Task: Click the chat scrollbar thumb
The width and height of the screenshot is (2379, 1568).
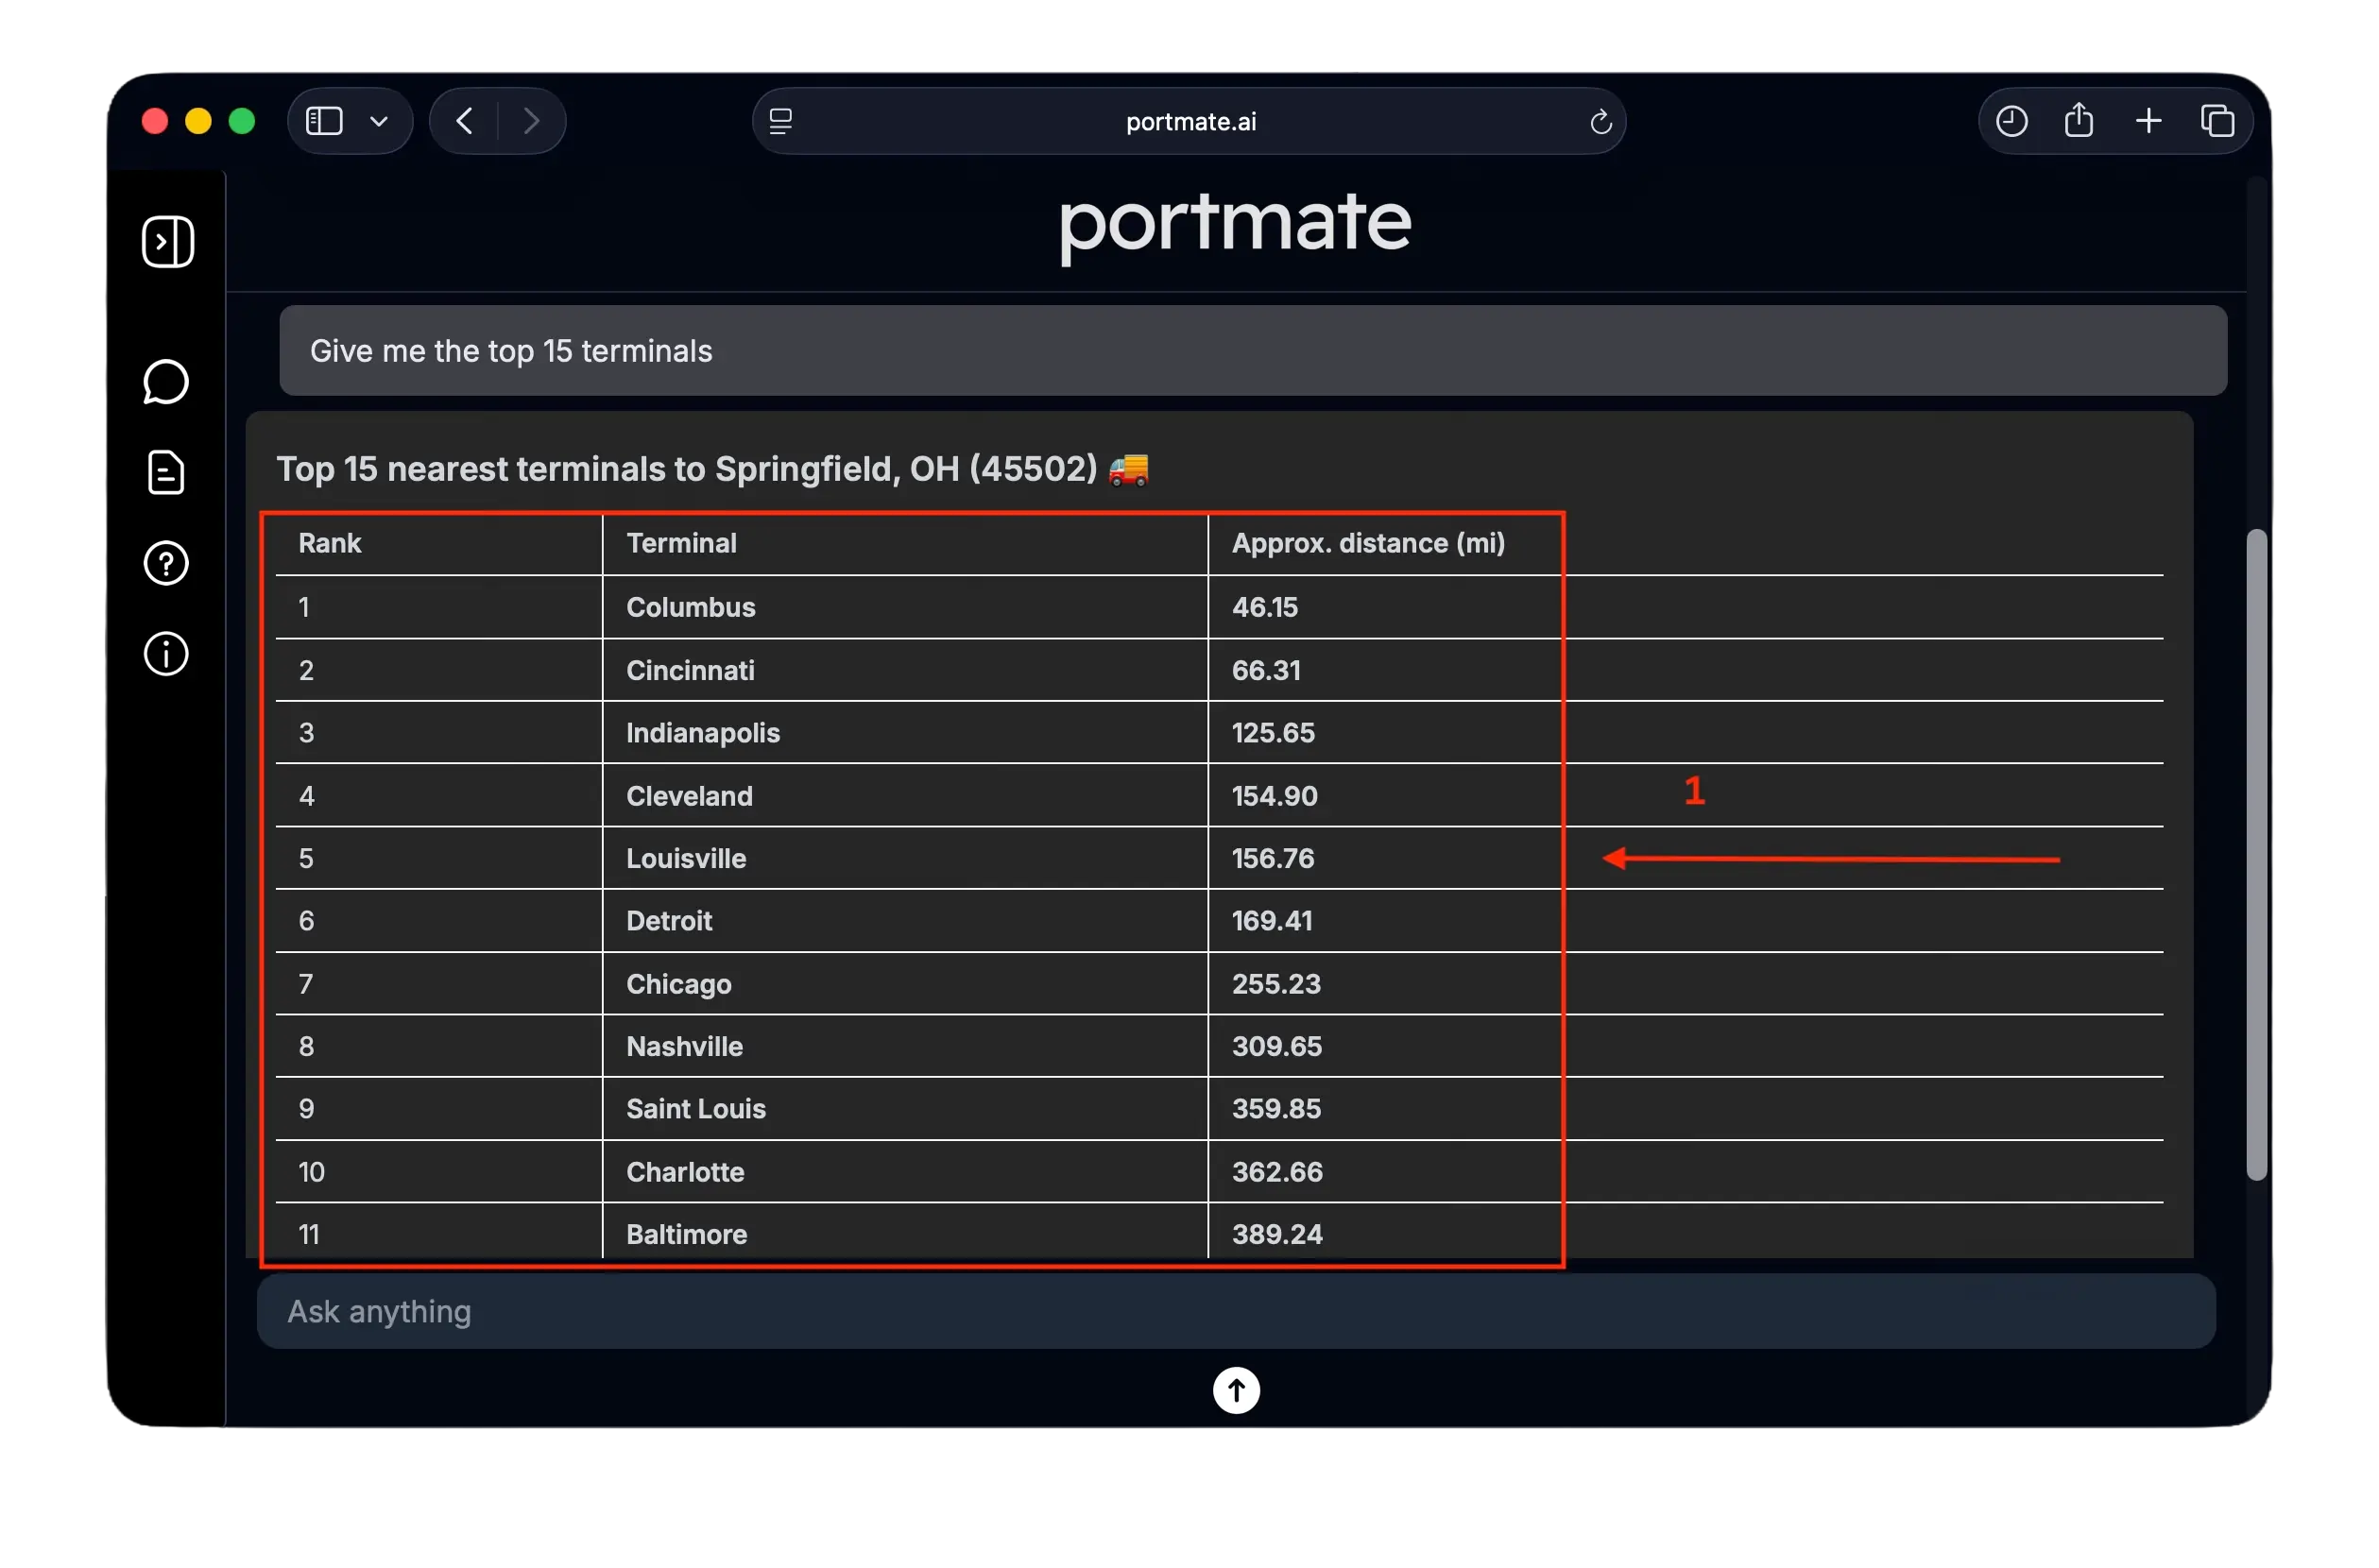Action: point(2256,855)
